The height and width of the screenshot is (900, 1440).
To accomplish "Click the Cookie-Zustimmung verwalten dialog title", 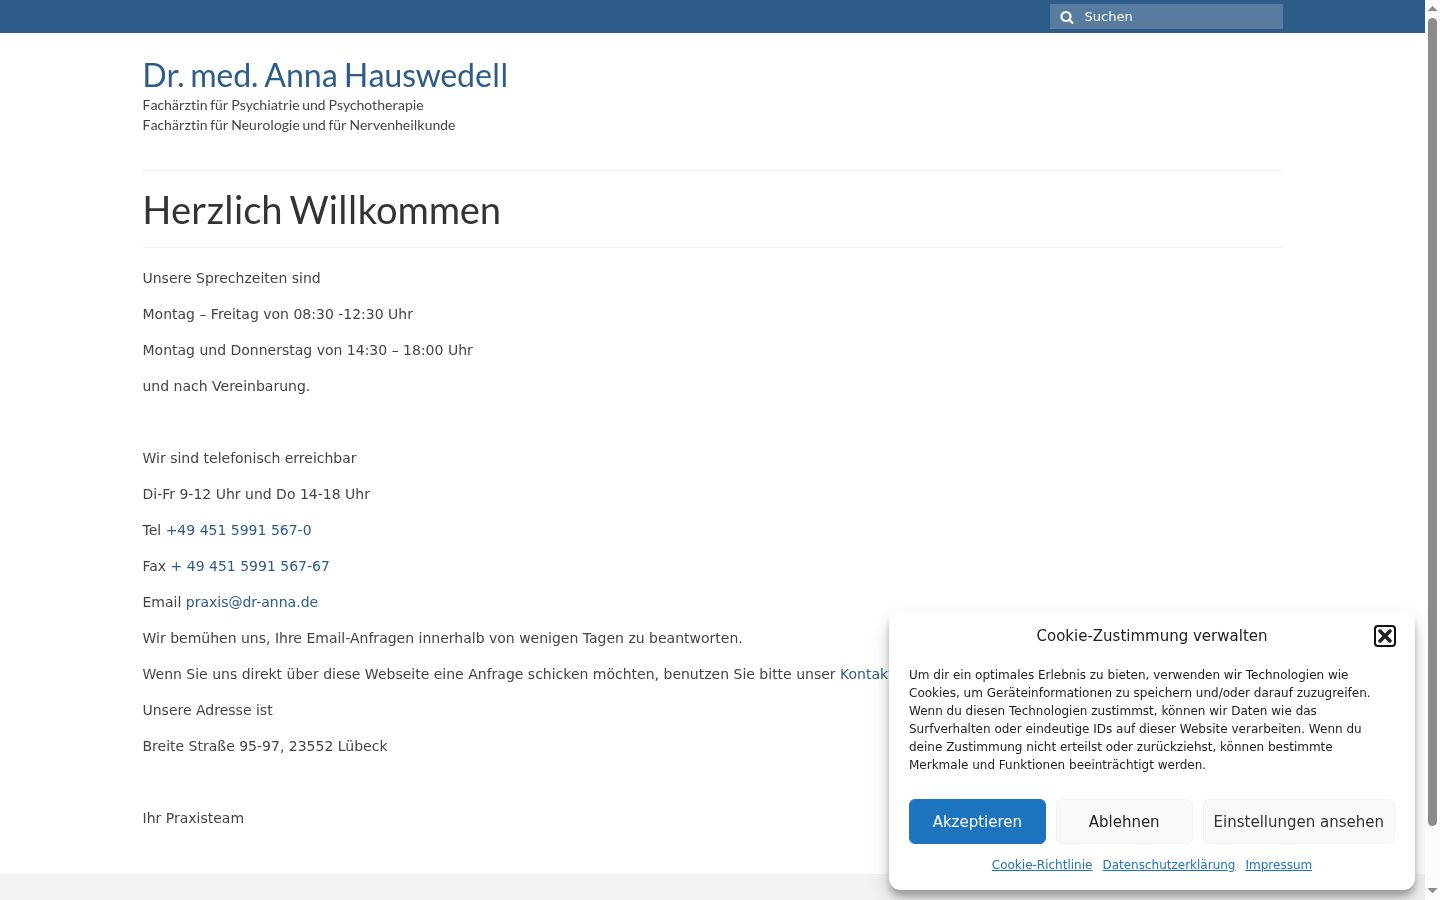I will [1152, 636].
